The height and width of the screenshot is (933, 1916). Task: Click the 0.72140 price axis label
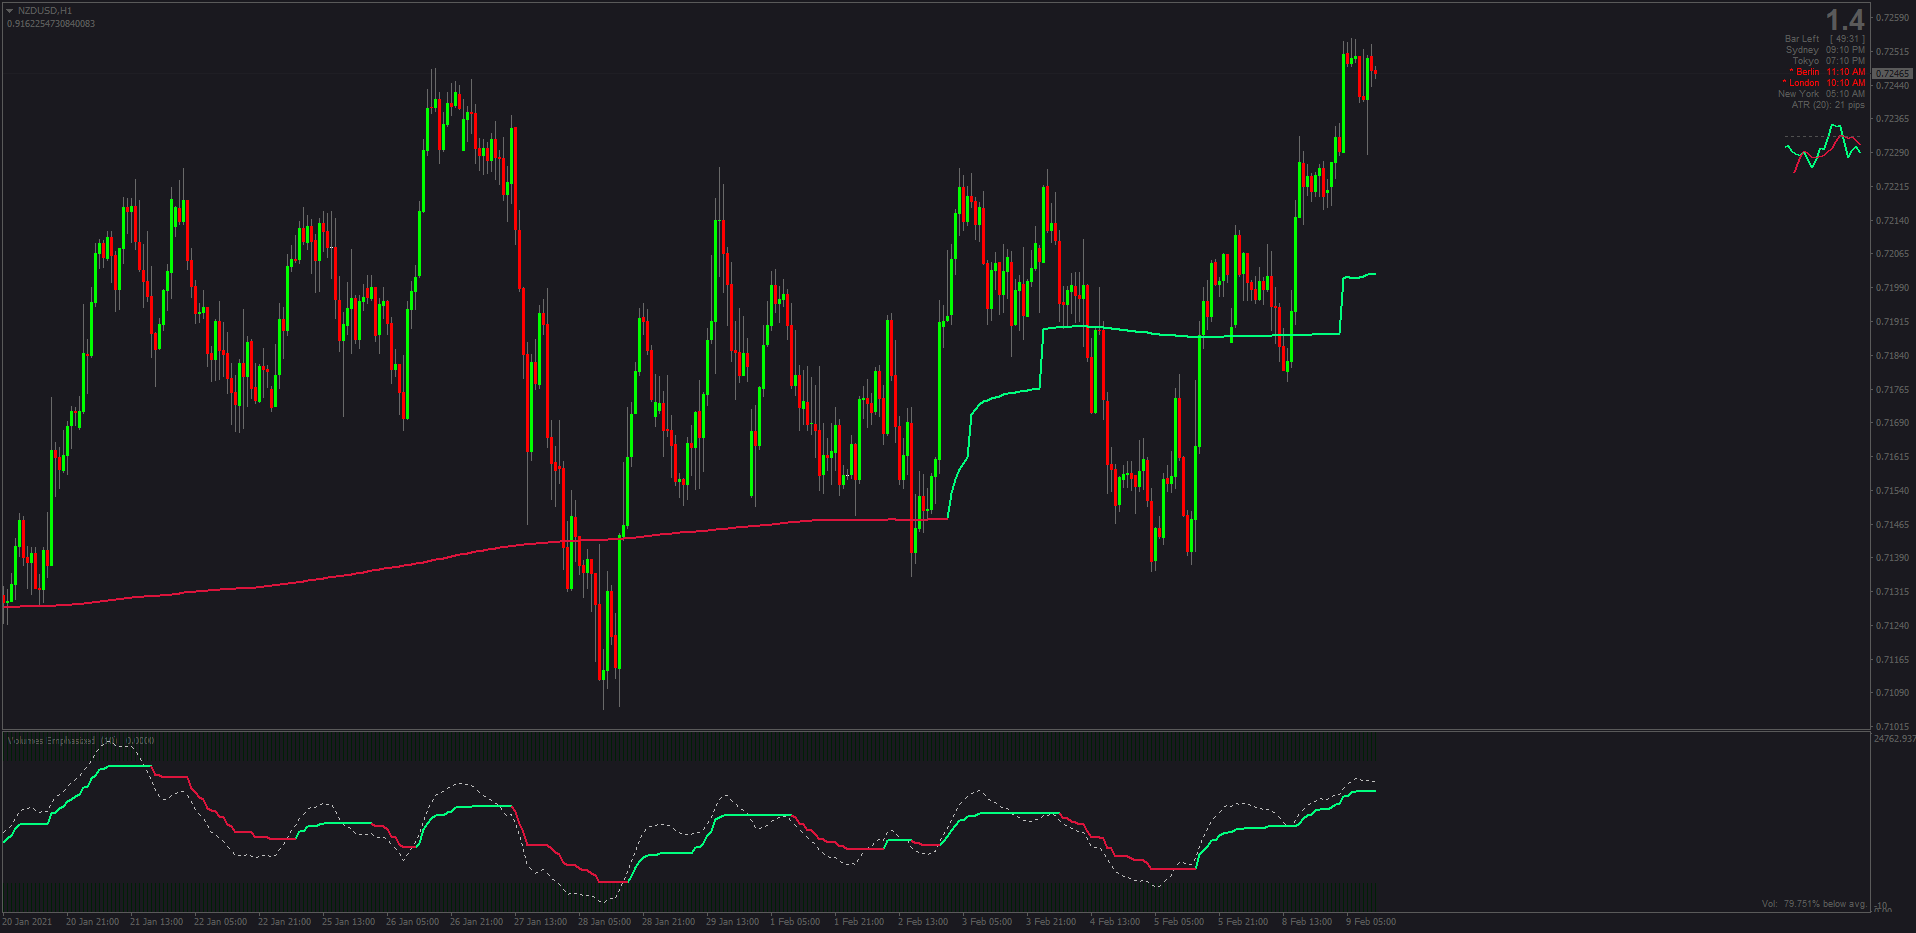click(1893, 221)
